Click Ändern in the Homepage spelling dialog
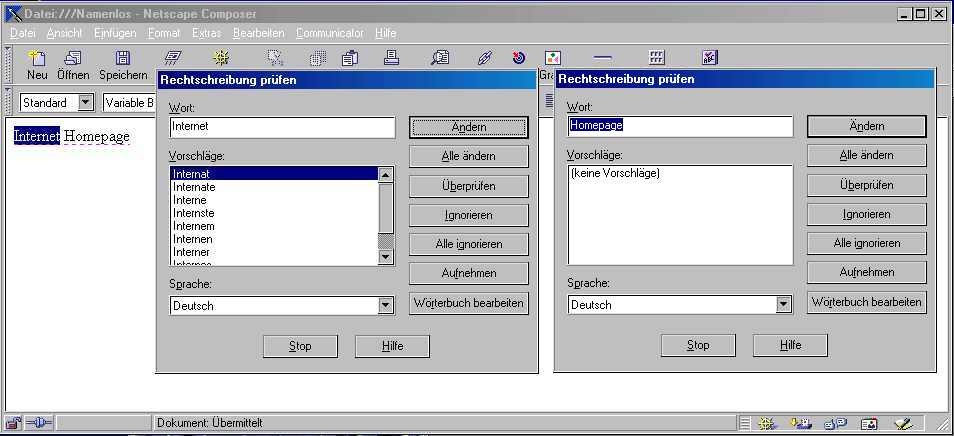 click(866, 126)
